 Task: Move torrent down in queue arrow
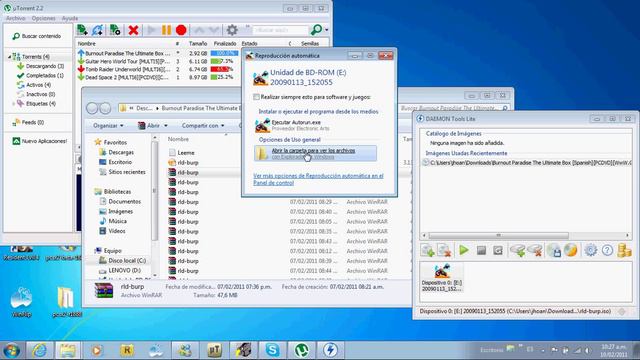pos(214,30)
